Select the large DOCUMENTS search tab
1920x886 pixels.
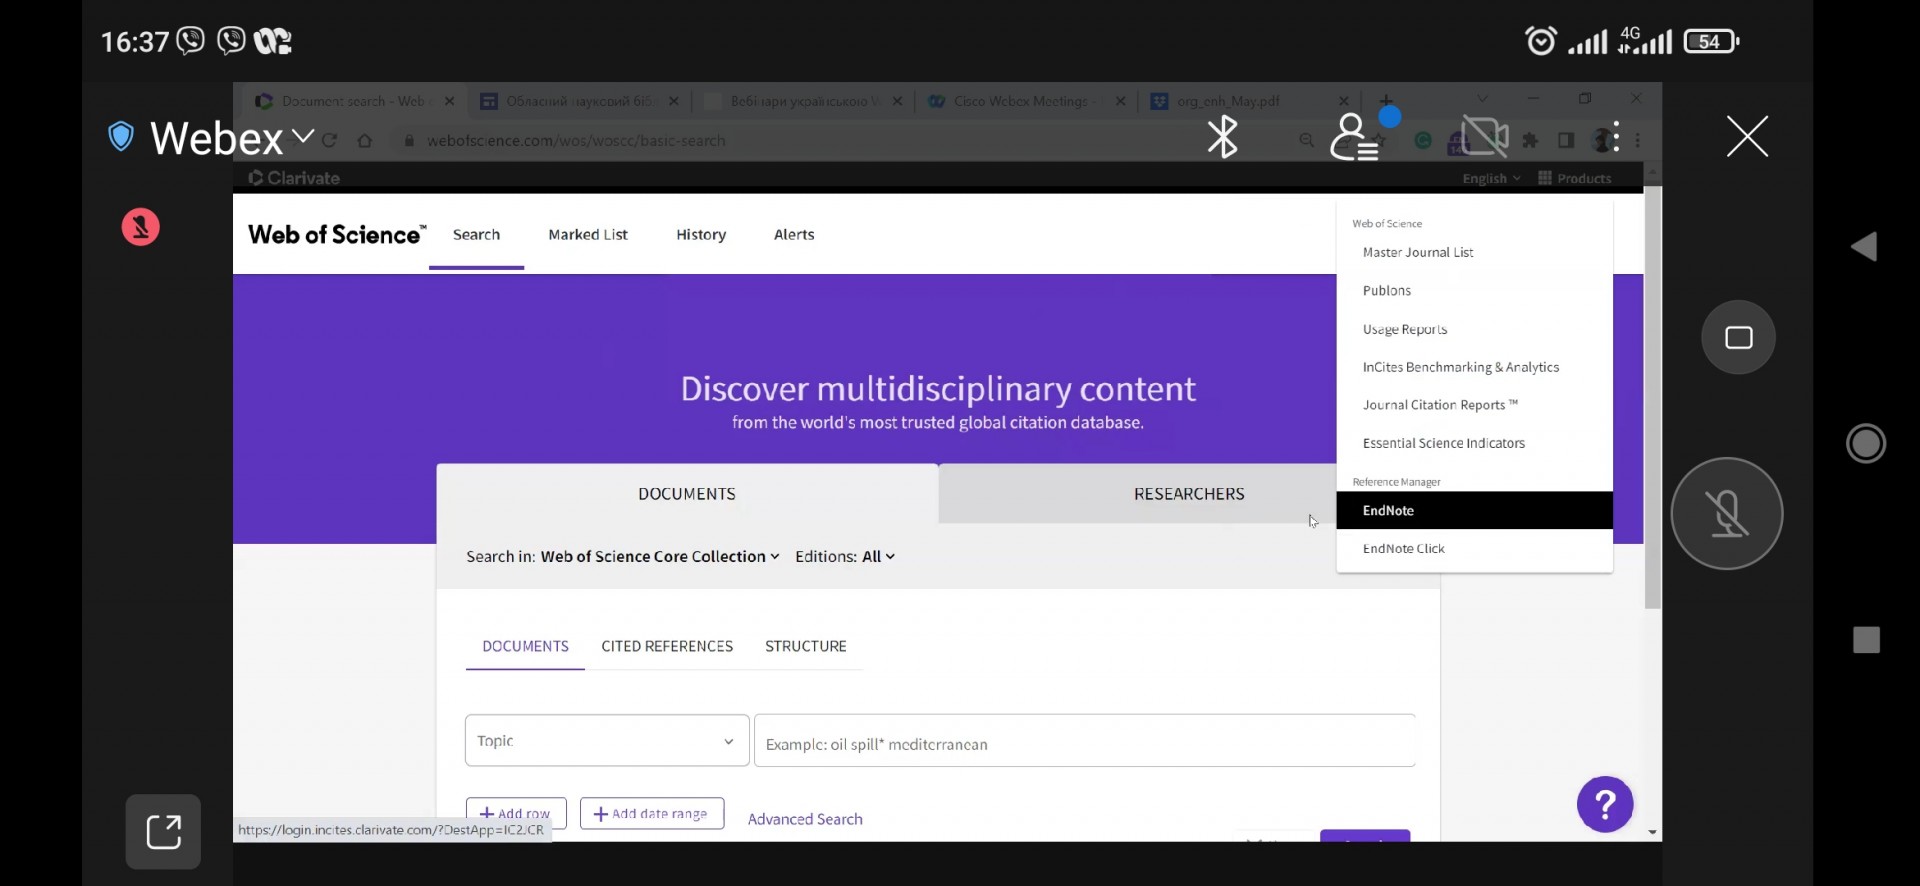tap(687, 494)
